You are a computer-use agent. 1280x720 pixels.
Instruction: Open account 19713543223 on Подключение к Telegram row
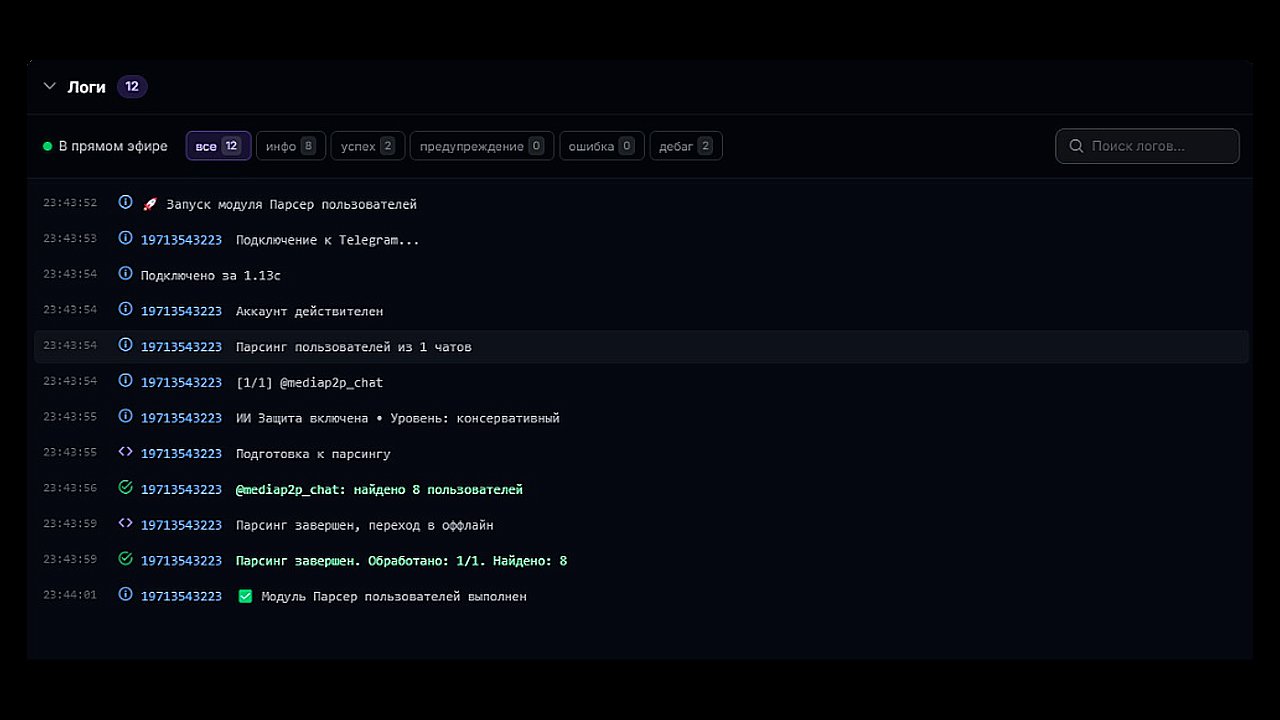(181, 240)
